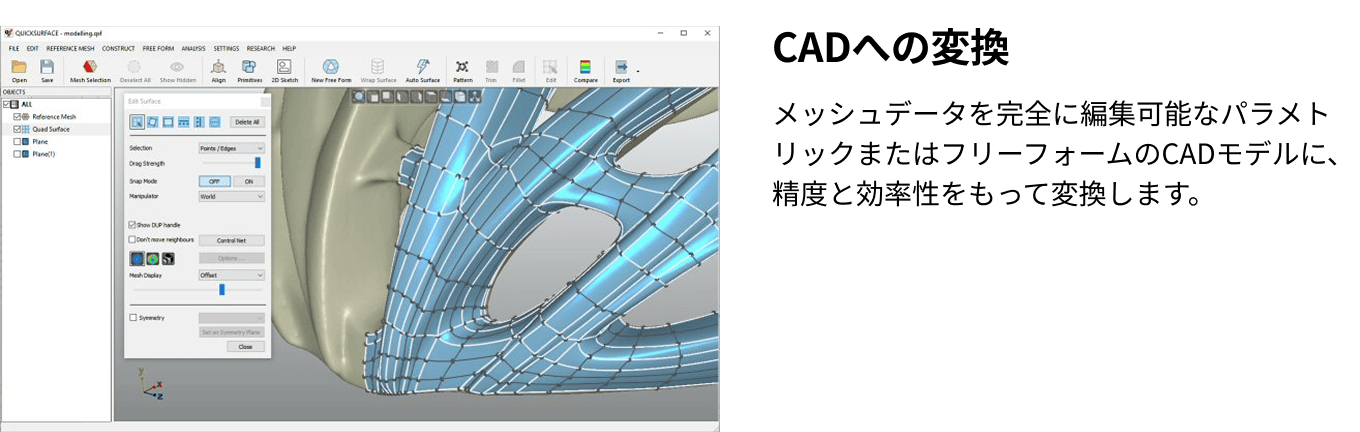The width and height of the screenshot is (1360, 432).
Task: Start a 2D Sketch
Action: click(283, 67)
